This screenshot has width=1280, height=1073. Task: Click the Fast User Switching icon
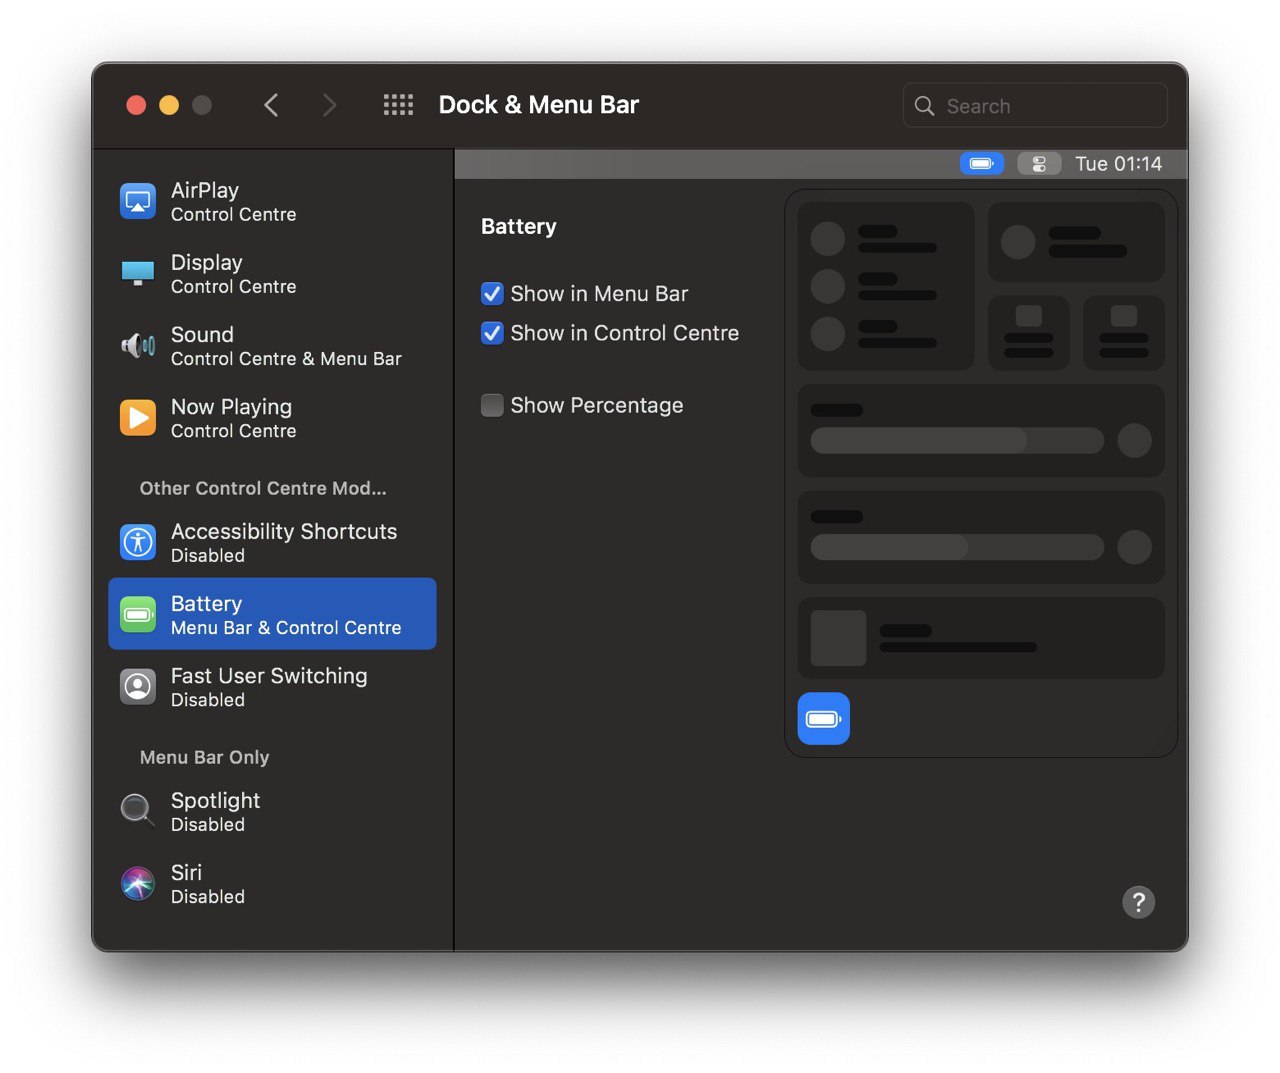click(x=138, y=687)
